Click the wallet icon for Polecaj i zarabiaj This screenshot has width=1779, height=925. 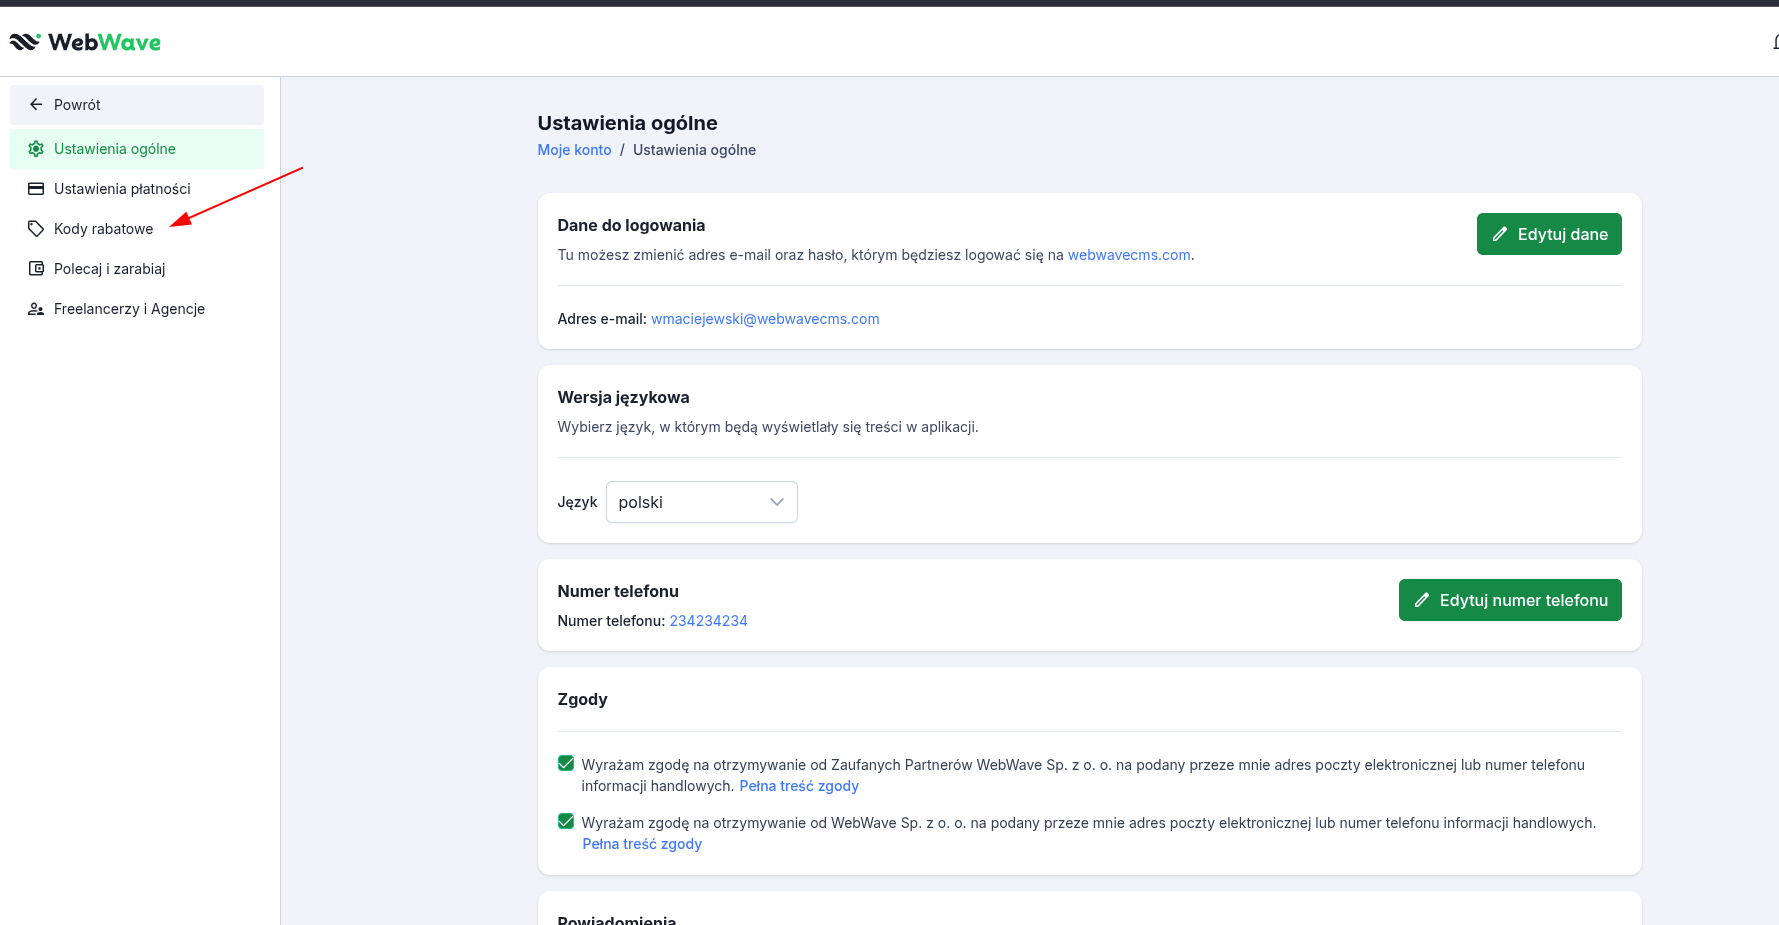36,269
